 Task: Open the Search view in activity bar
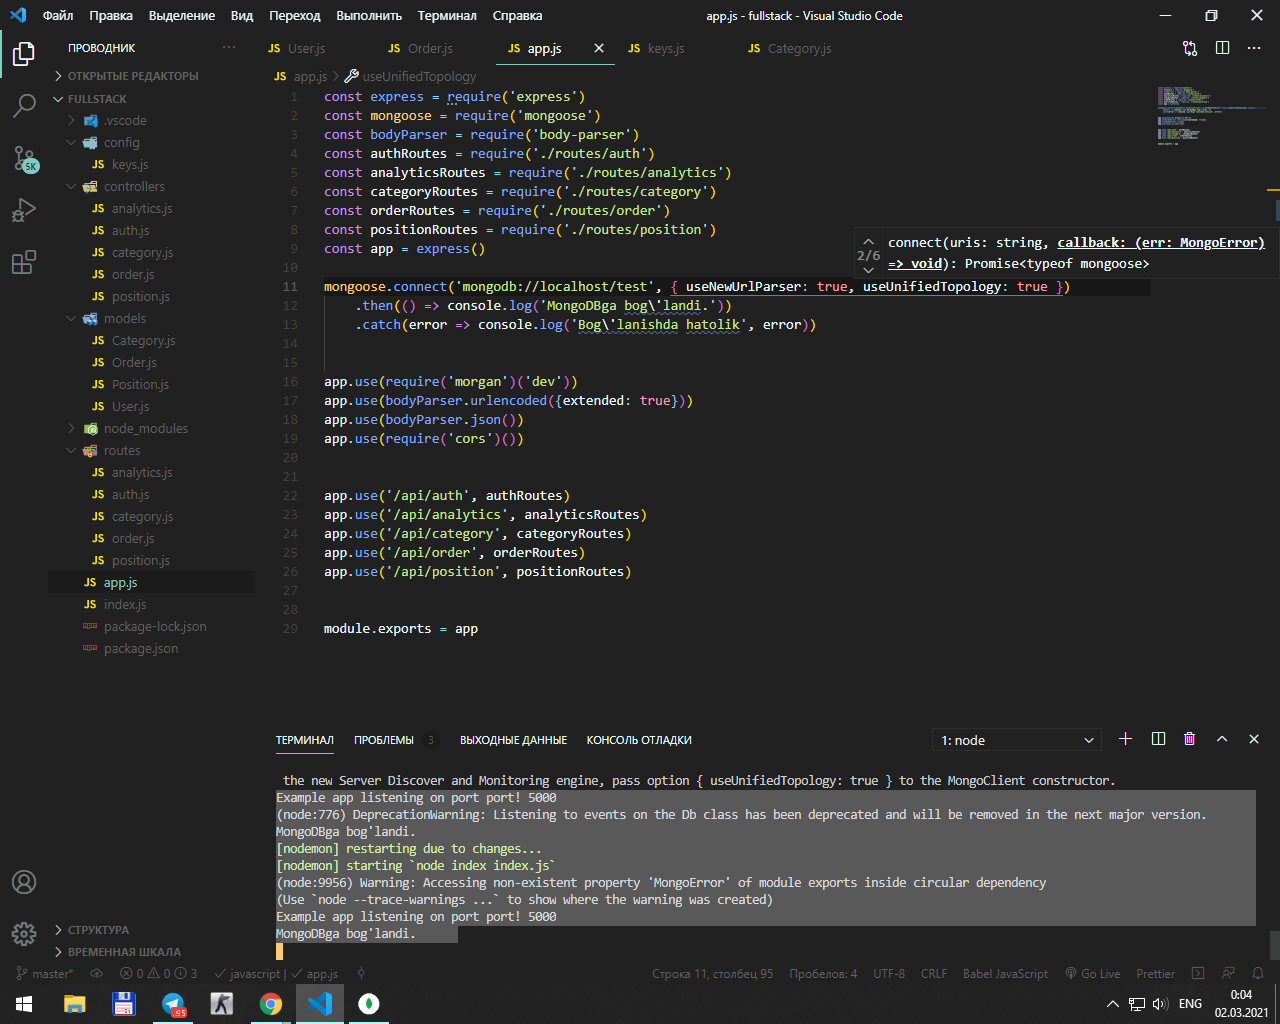coord(24,105)
